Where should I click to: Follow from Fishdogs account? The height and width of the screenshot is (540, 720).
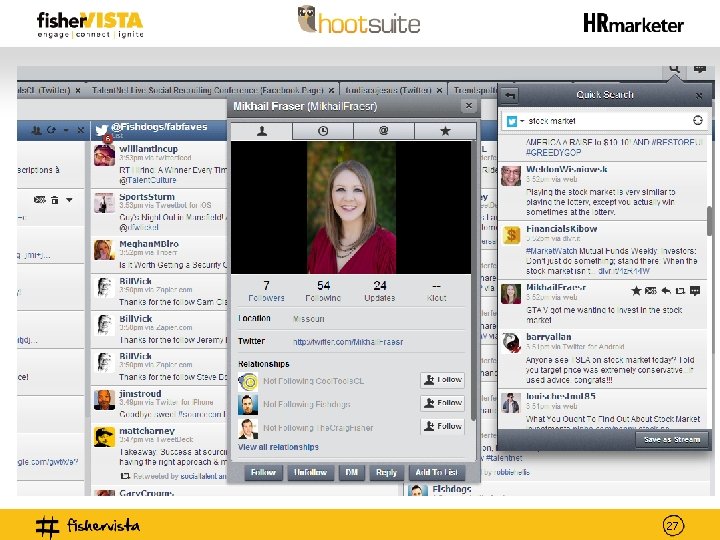[443, 403]
